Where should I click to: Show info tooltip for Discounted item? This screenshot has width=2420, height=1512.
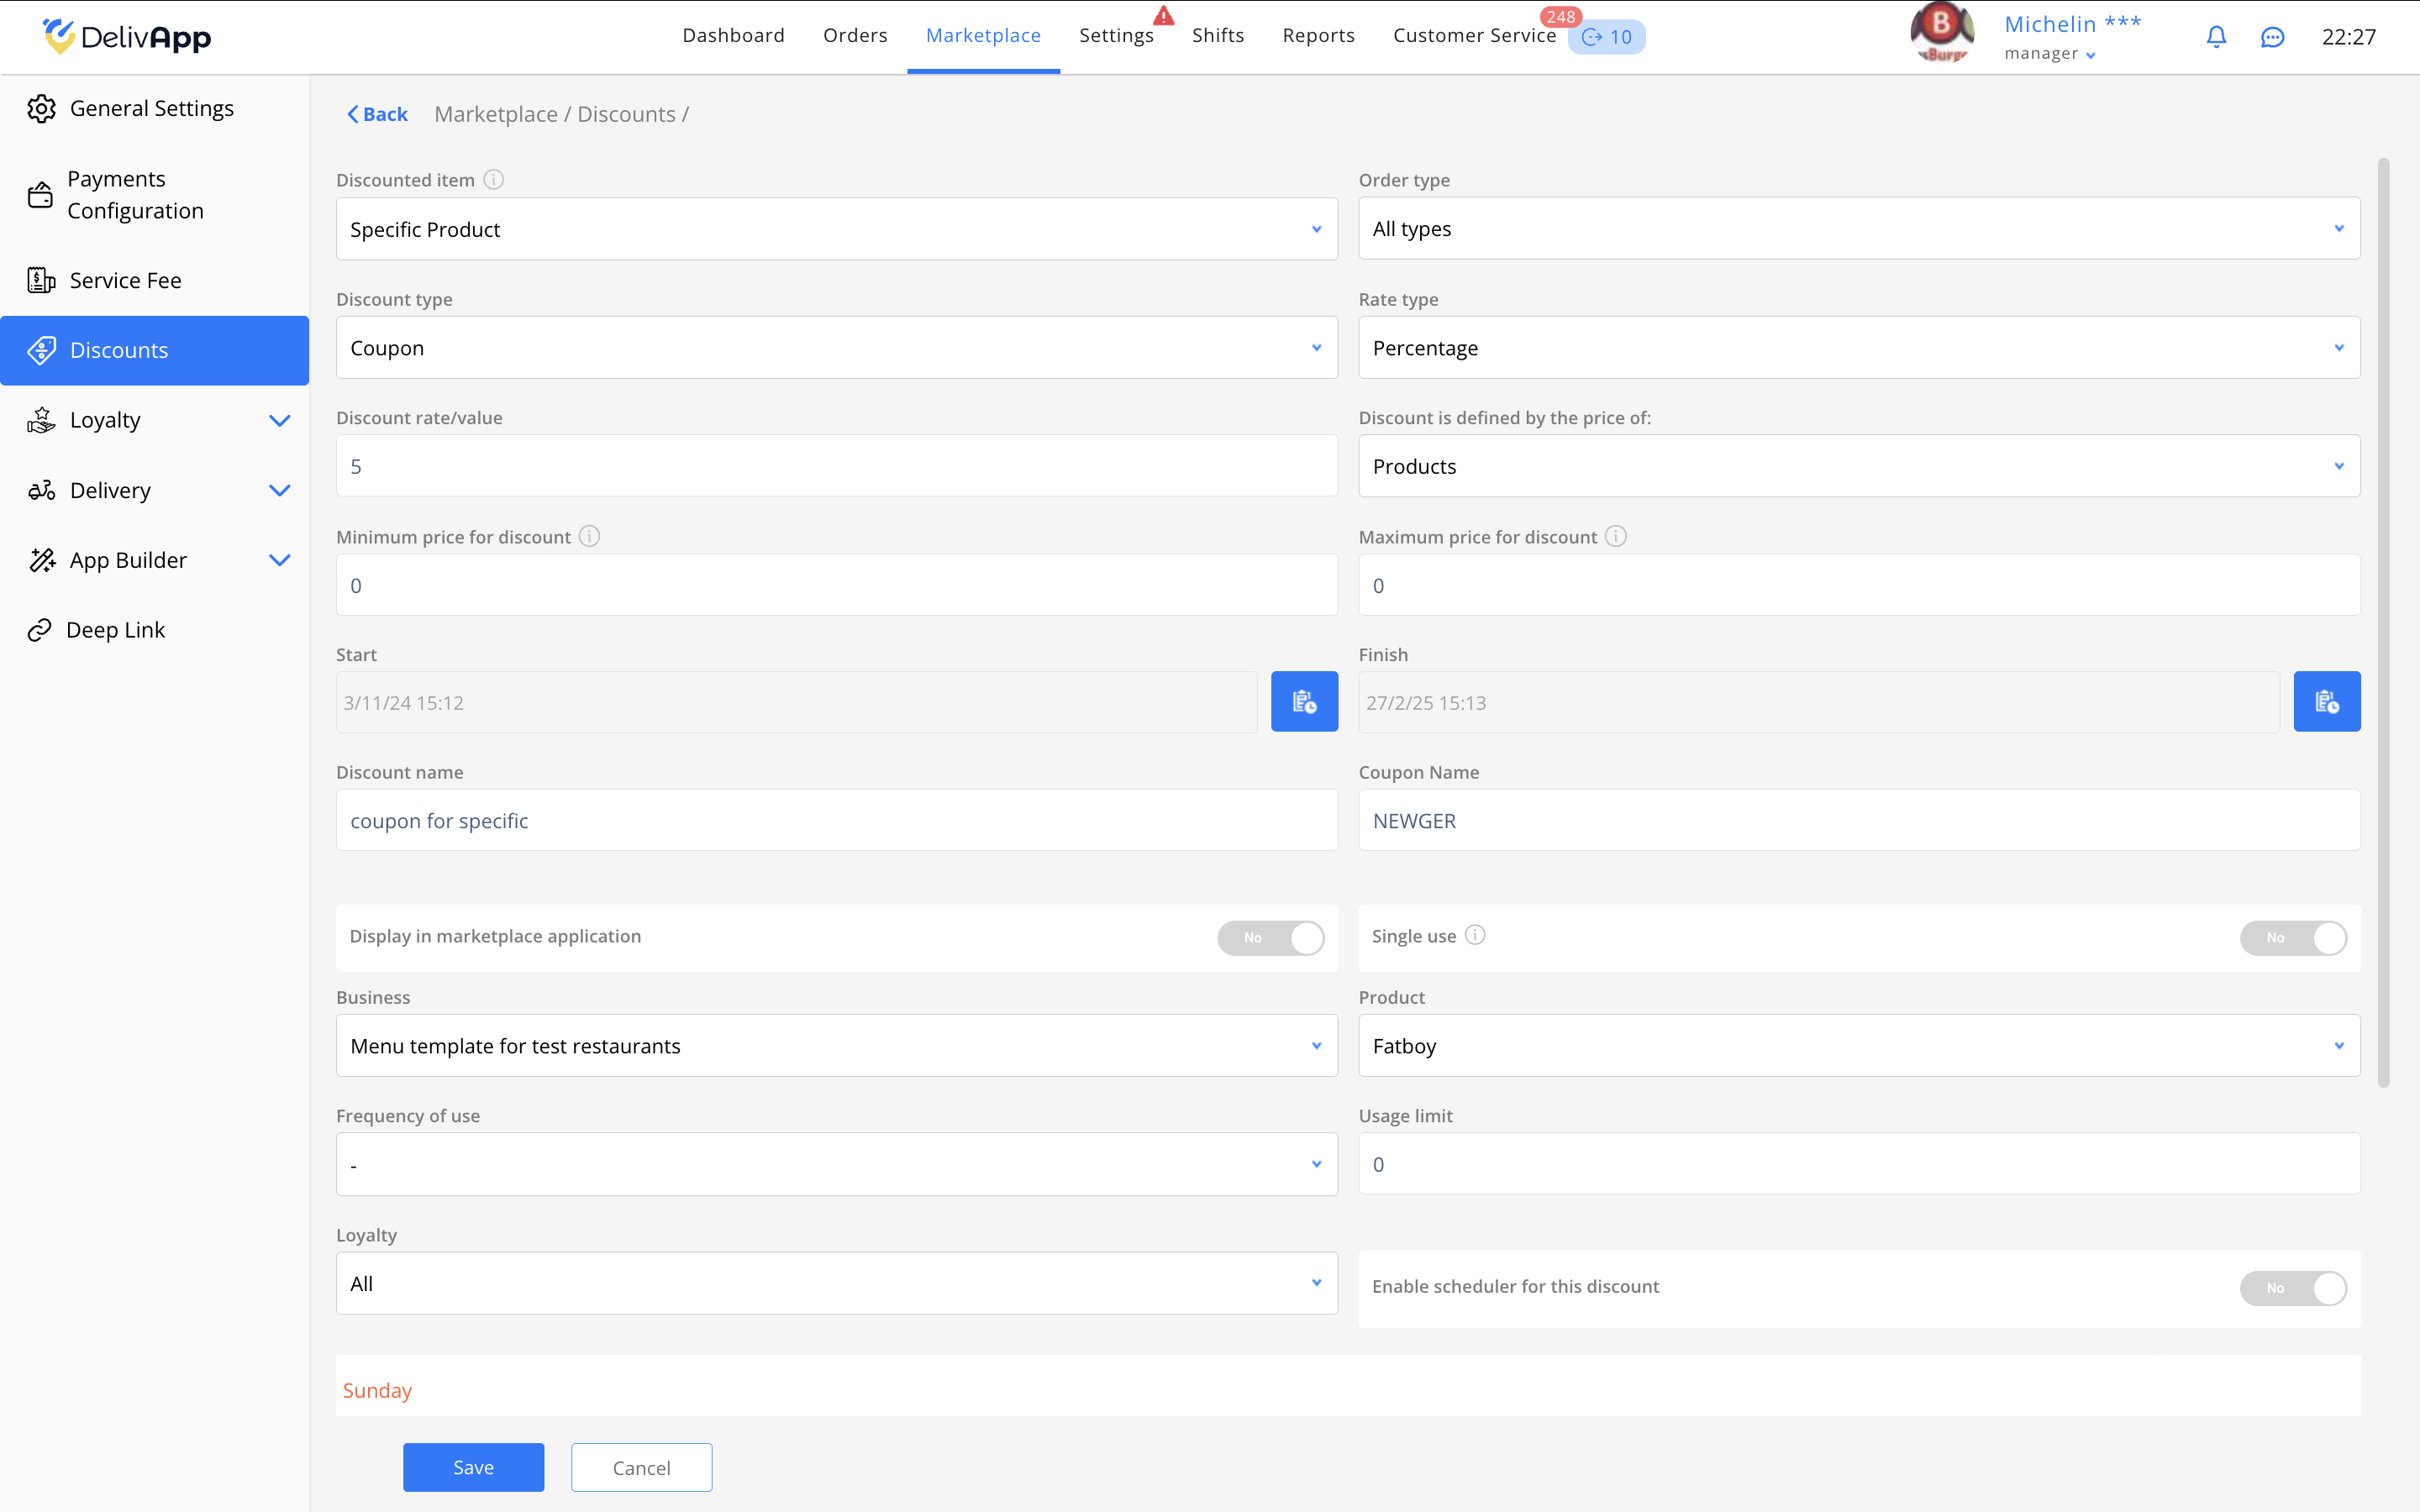coord(493,180)
